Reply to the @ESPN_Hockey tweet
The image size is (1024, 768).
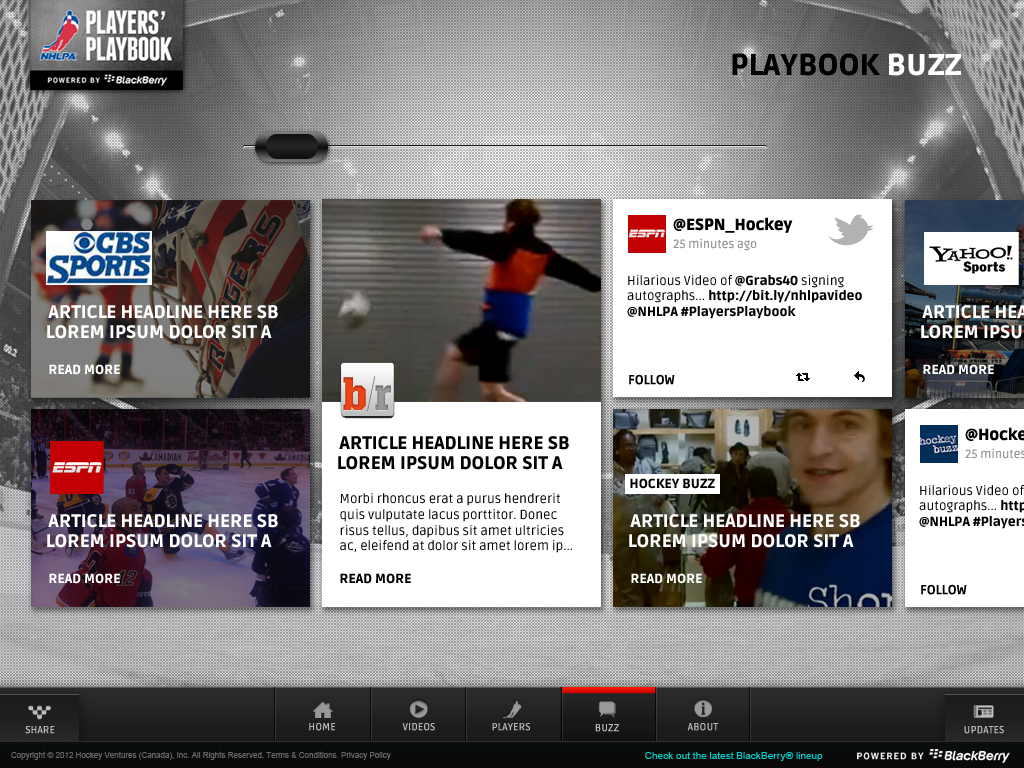pos(859,377)
